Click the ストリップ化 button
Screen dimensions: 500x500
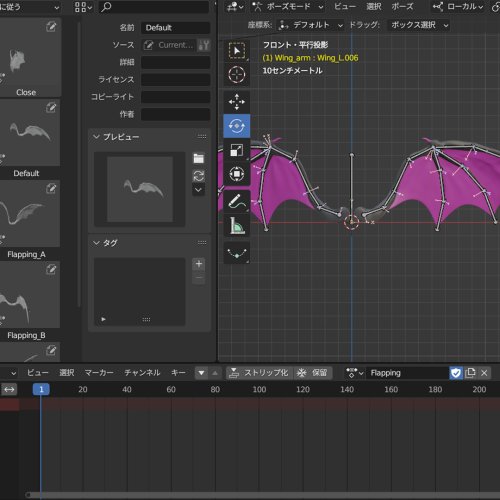tap(260, 373)
